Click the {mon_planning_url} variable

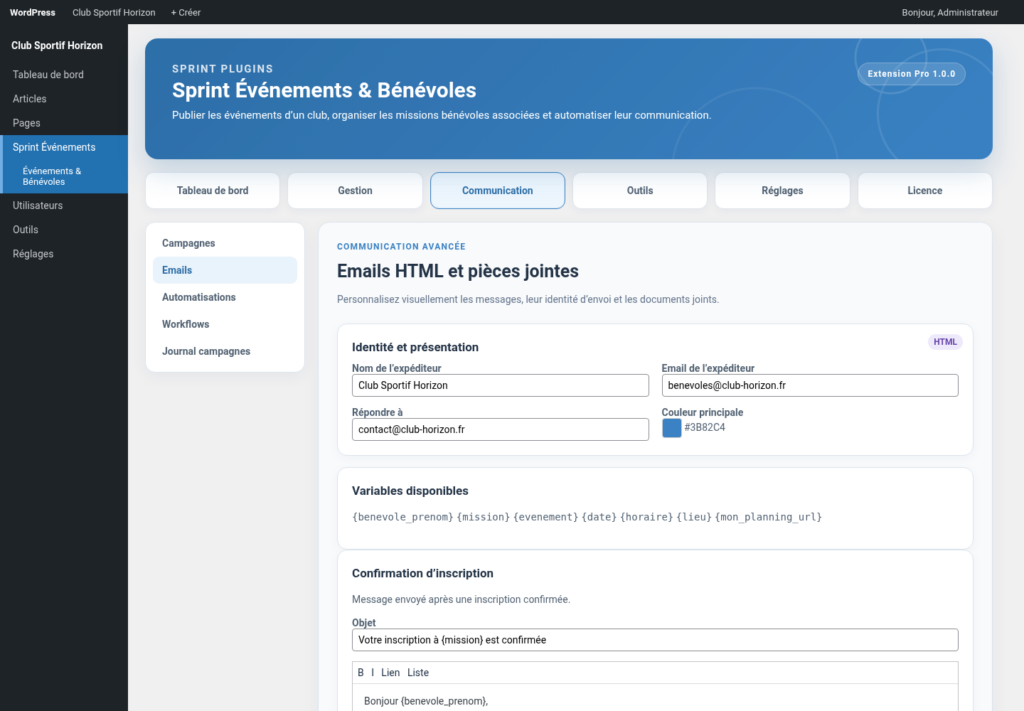(x=768, y=517)
